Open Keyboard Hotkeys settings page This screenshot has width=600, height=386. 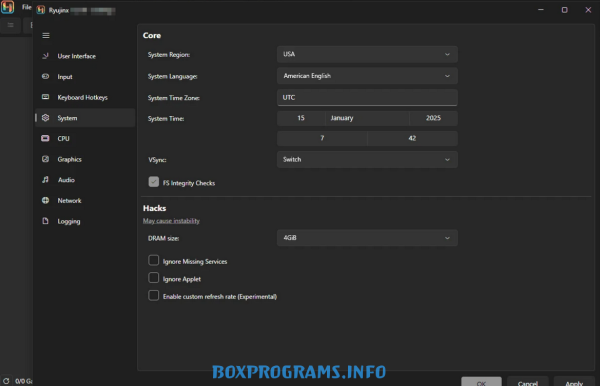click(85, 97)
